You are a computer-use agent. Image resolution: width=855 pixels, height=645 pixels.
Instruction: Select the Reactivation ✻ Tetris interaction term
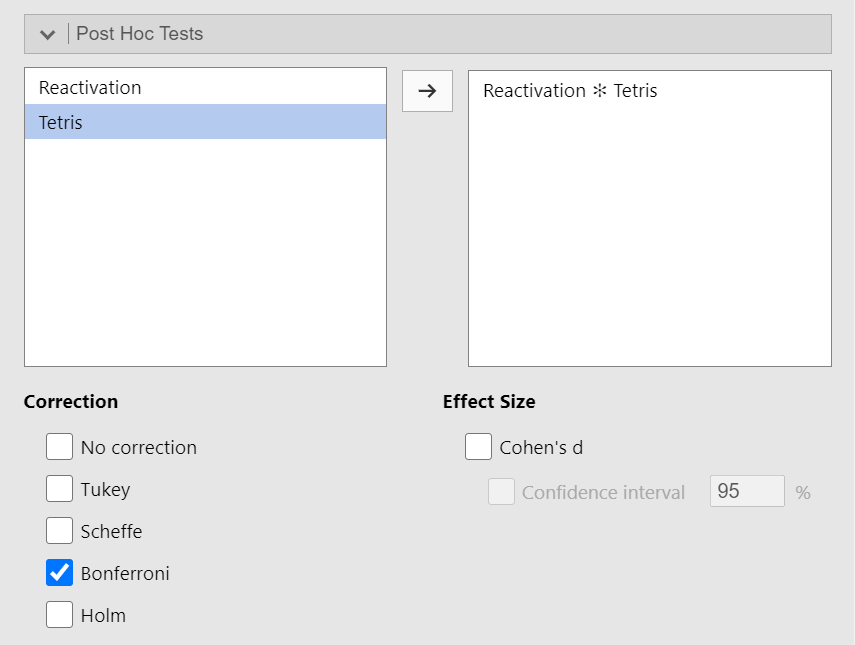[x=570, y=91]
